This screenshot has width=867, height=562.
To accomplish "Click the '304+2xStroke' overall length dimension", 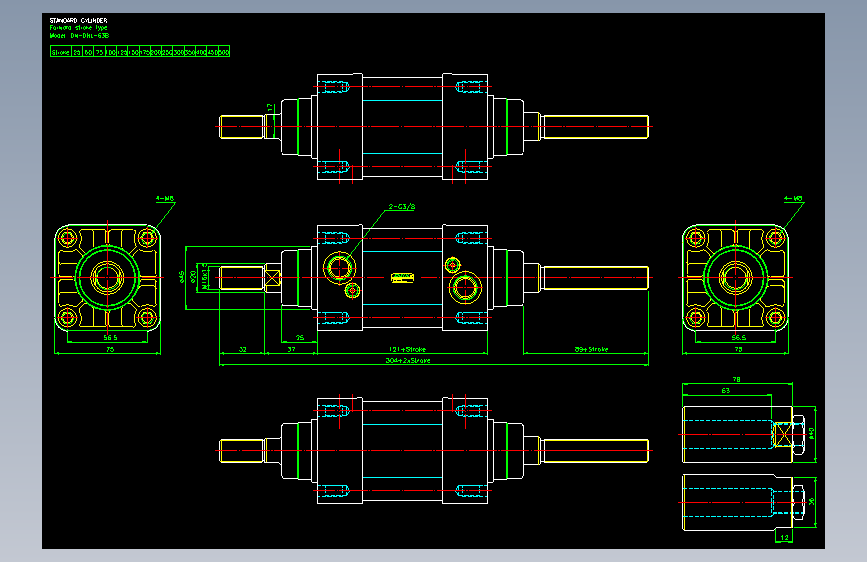I will [x=408, y=360].
